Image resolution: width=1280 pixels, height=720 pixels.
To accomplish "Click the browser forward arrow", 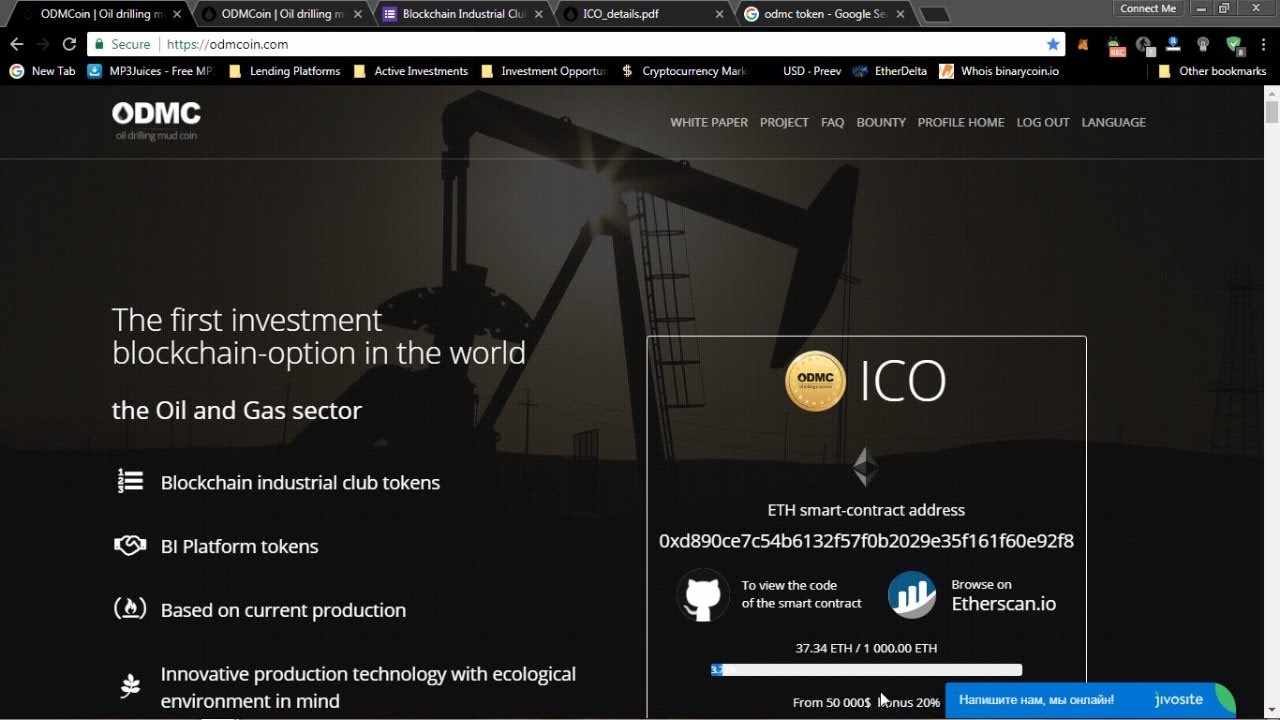I will pyautogui.click(x=43, y=45).
